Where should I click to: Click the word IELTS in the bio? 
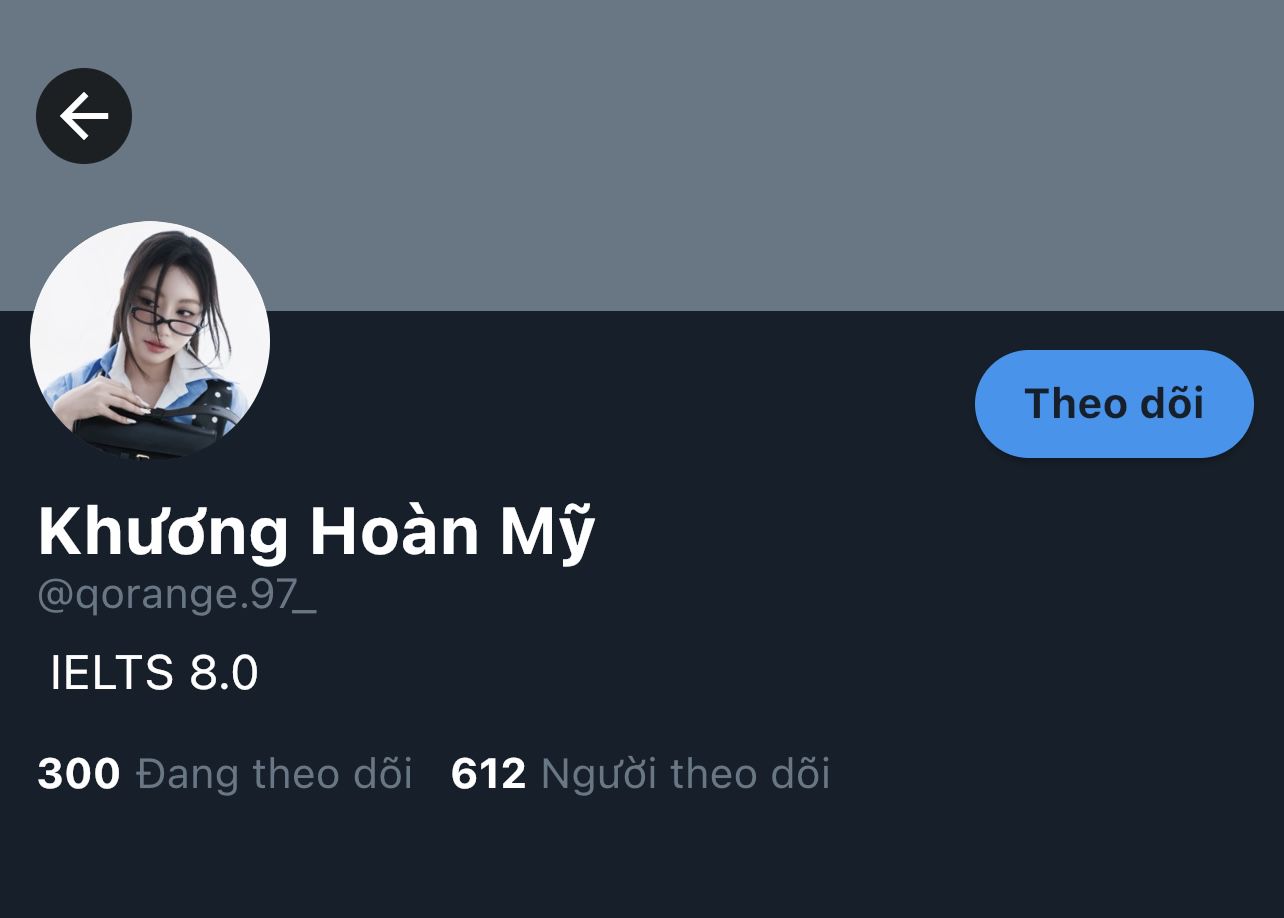(112, 673)
